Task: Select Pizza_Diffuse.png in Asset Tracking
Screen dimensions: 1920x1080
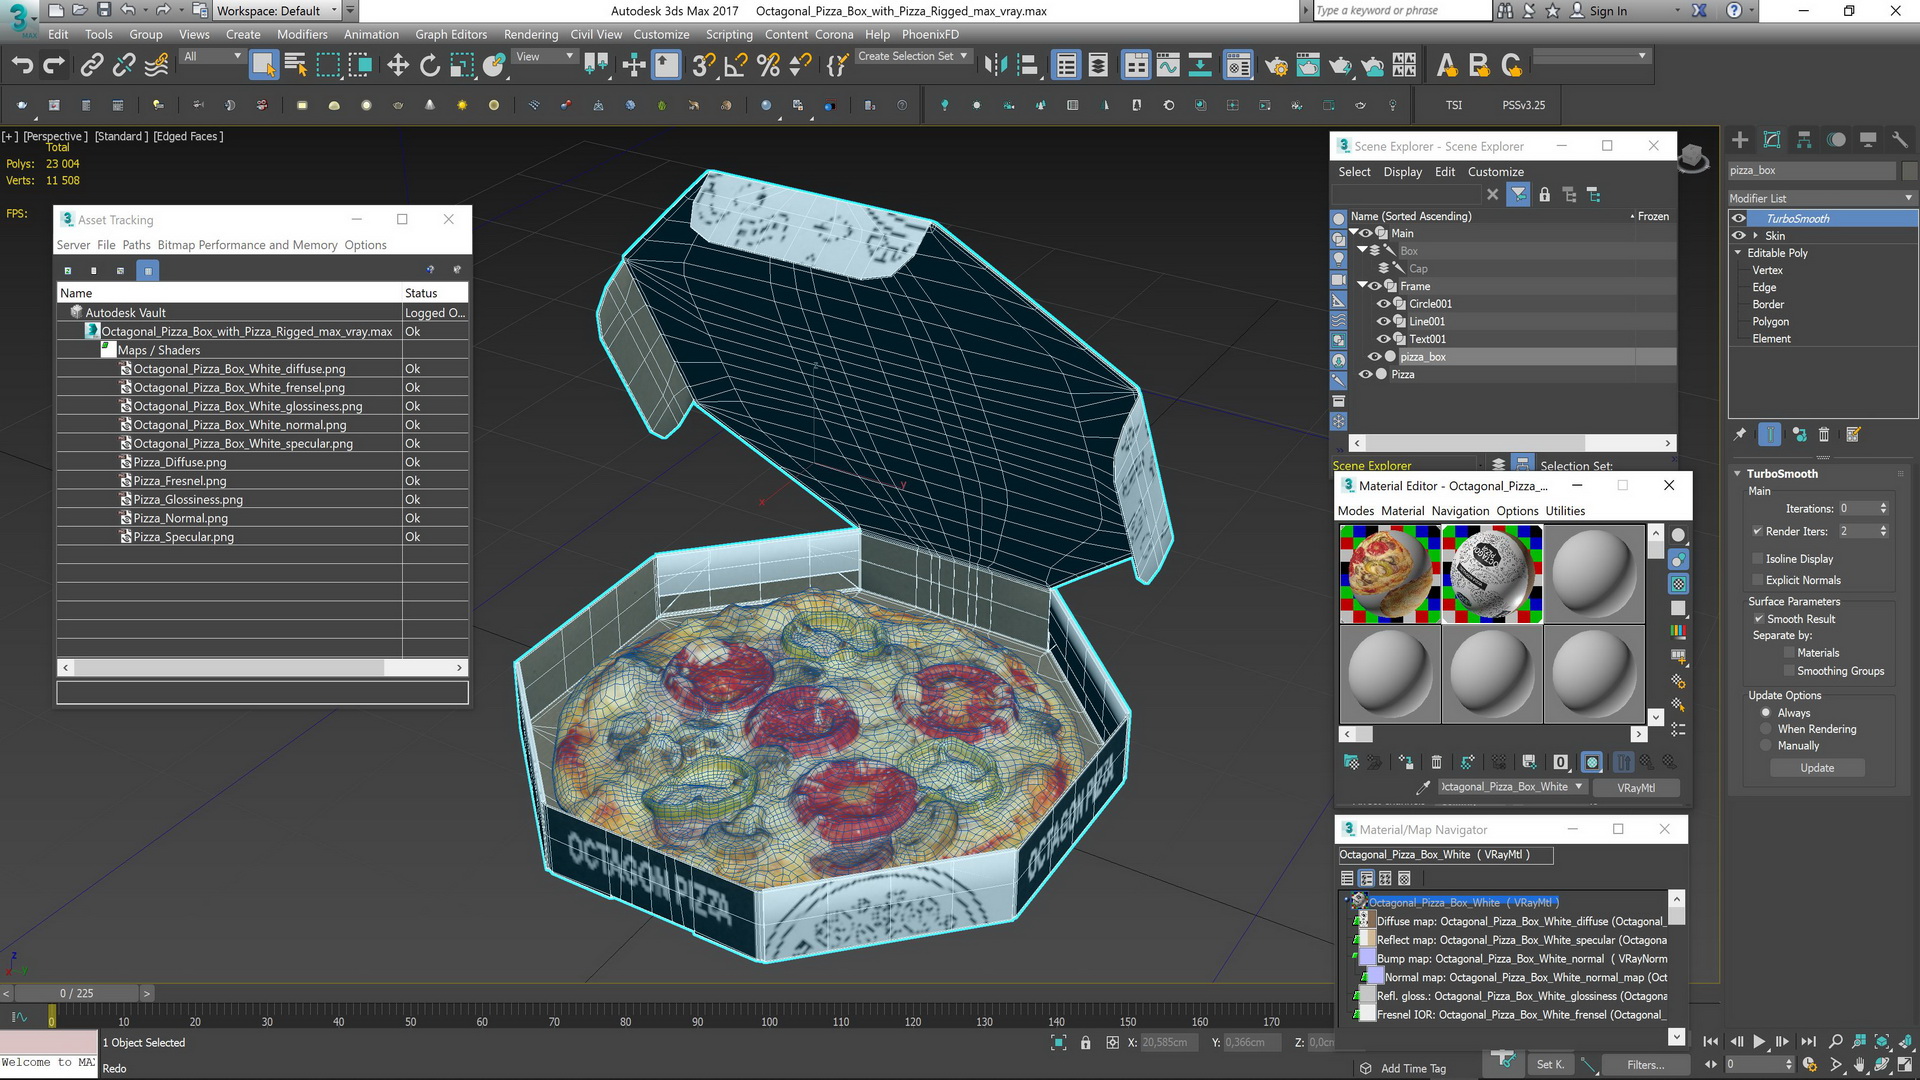Action: [x=180, y=462]
